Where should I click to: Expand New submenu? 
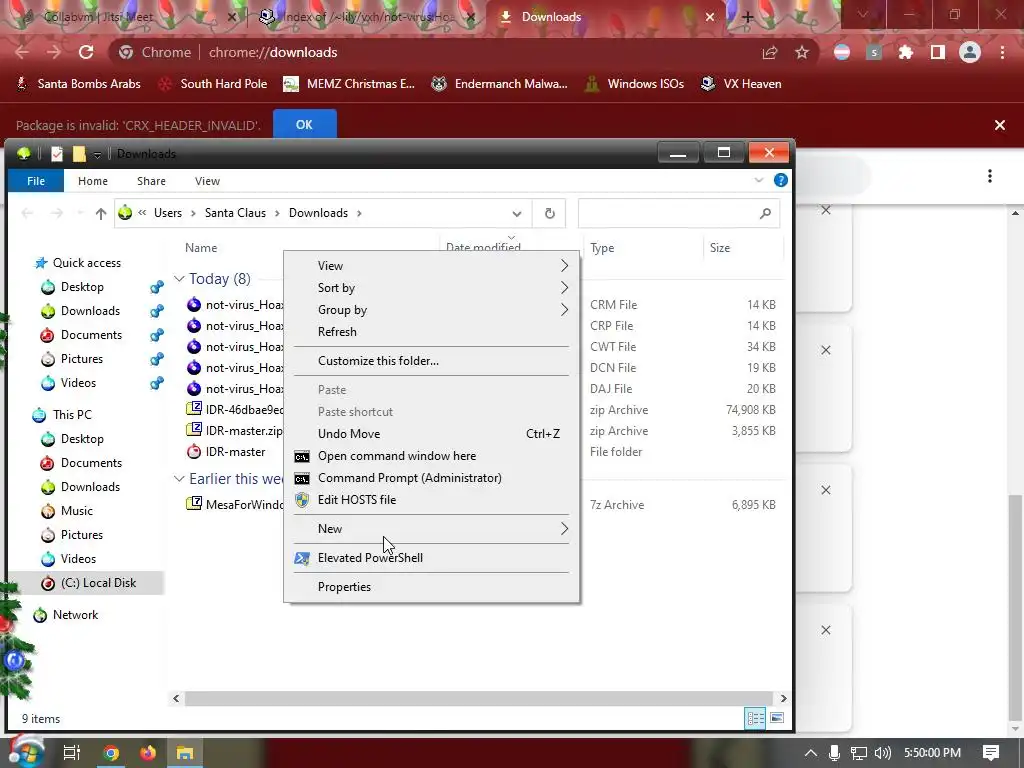click(x=432, y=529)
